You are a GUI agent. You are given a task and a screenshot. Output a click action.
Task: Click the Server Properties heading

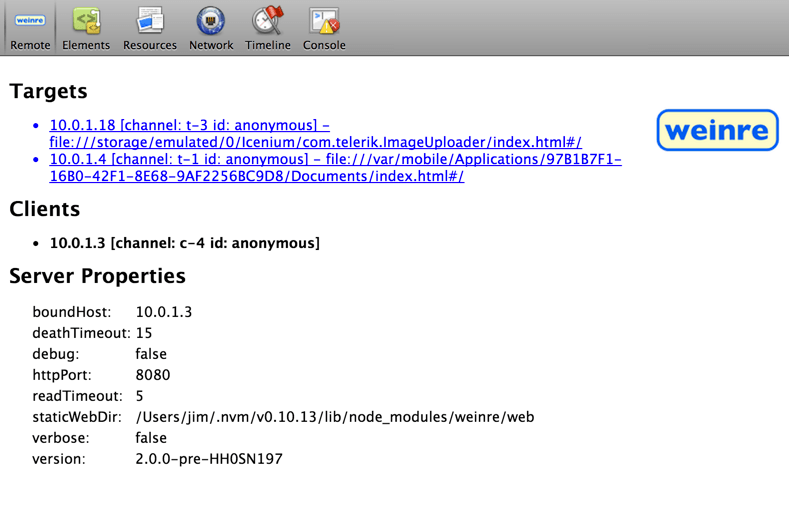[x=97, y=276]
